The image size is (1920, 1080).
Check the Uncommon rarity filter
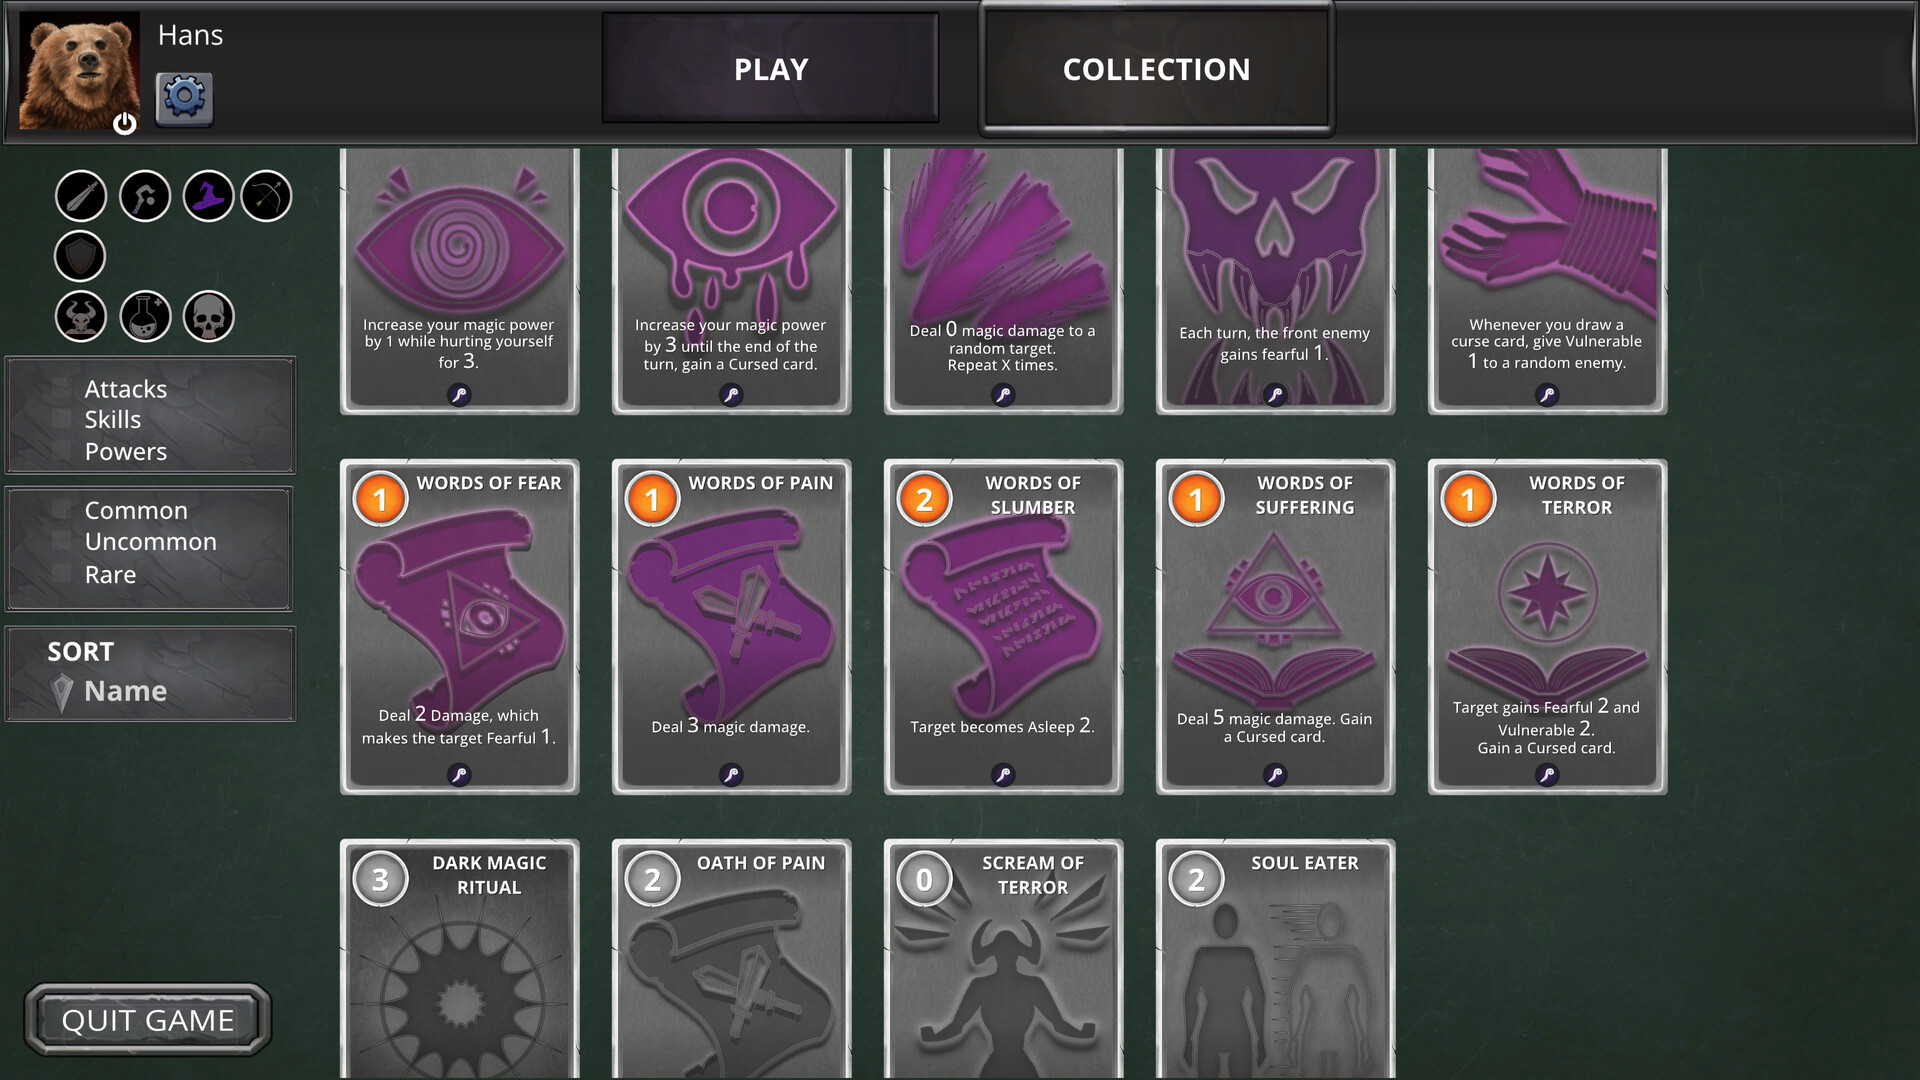pos(63,542)
